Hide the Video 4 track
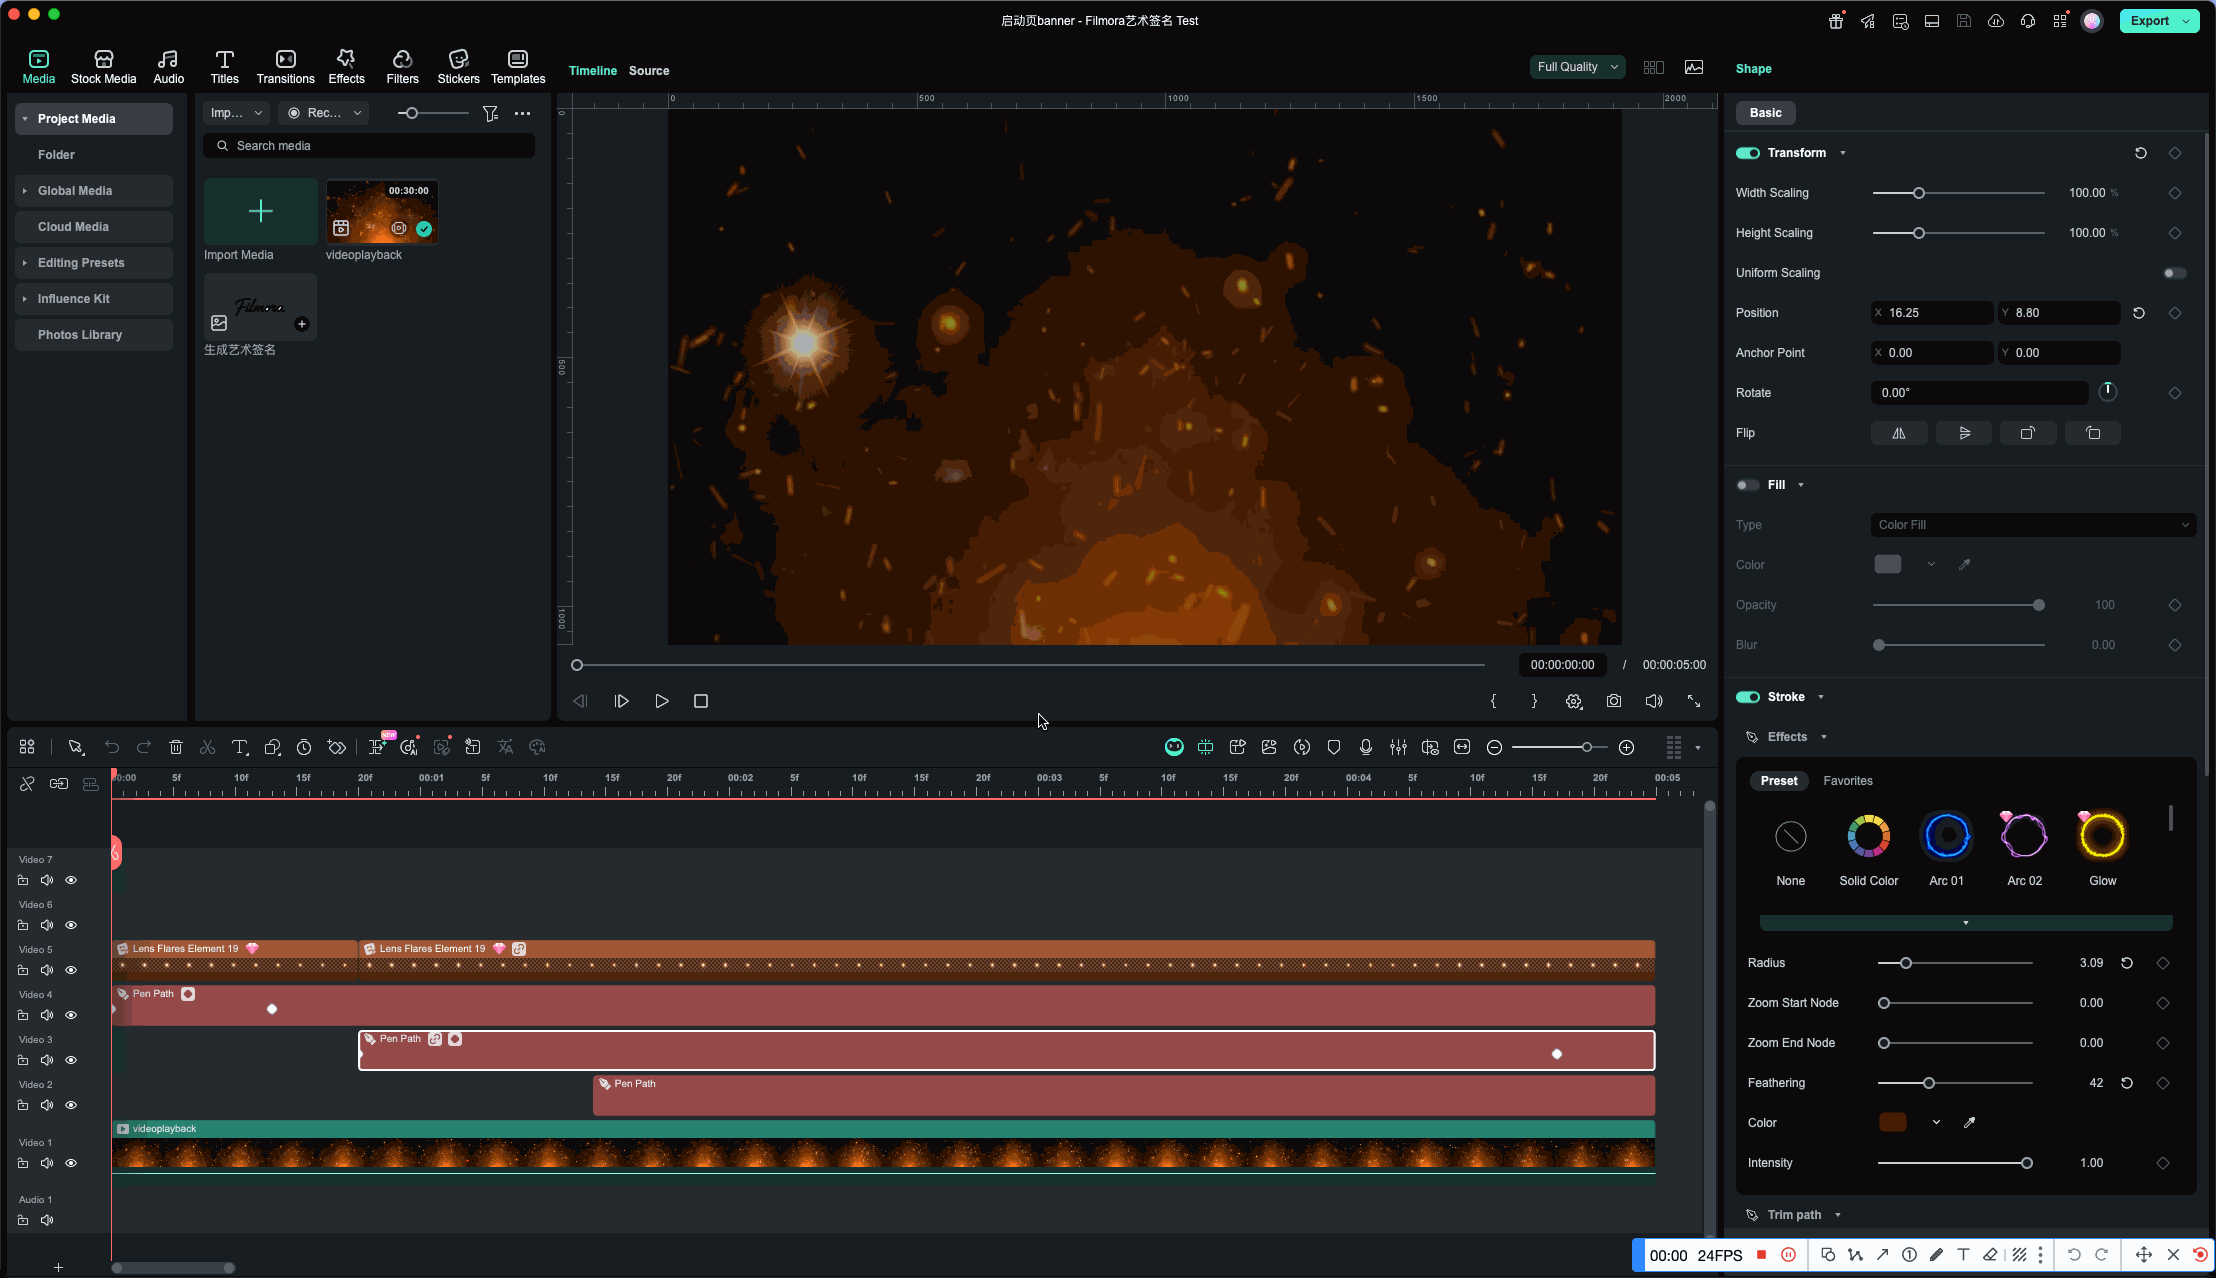Viewport: 2216px width, 1278px height. pos(71,1015)
